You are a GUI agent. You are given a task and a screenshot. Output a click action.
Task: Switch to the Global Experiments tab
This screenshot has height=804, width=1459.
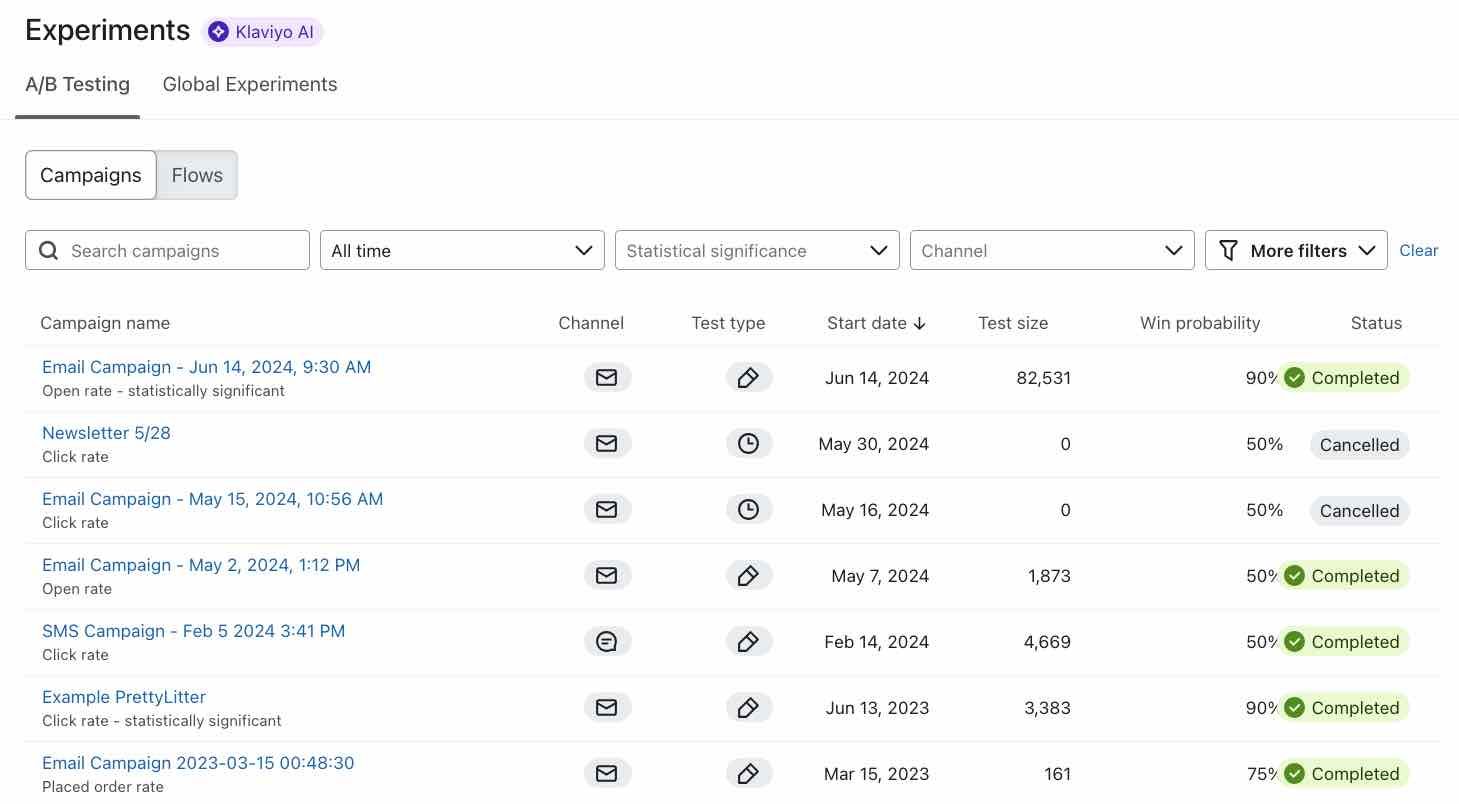pos(249,84)
